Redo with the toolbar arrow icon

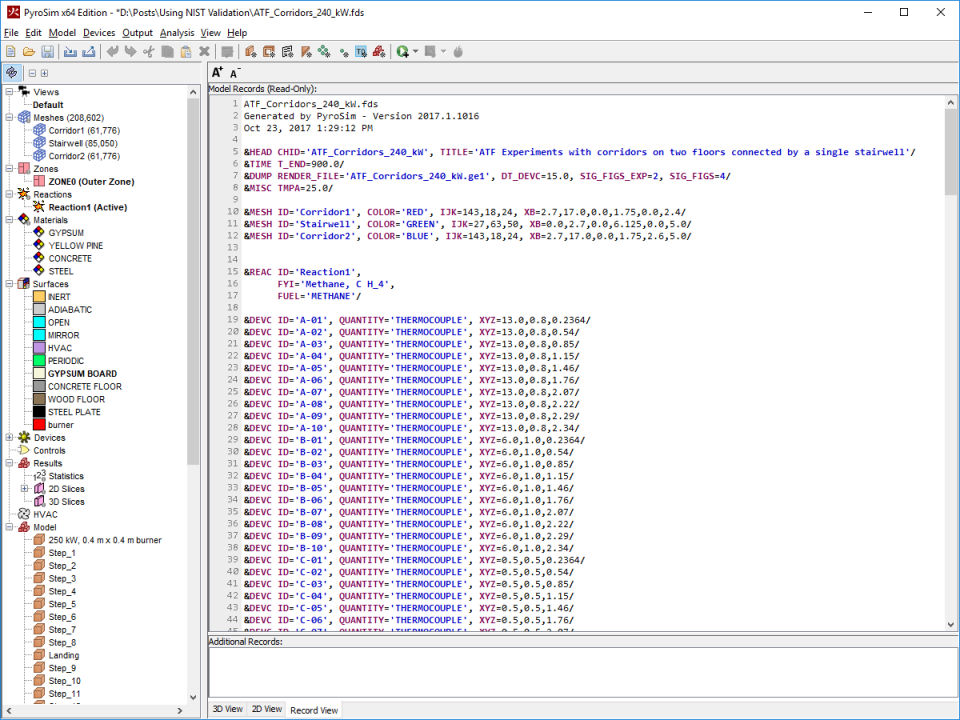coord(131,51)
